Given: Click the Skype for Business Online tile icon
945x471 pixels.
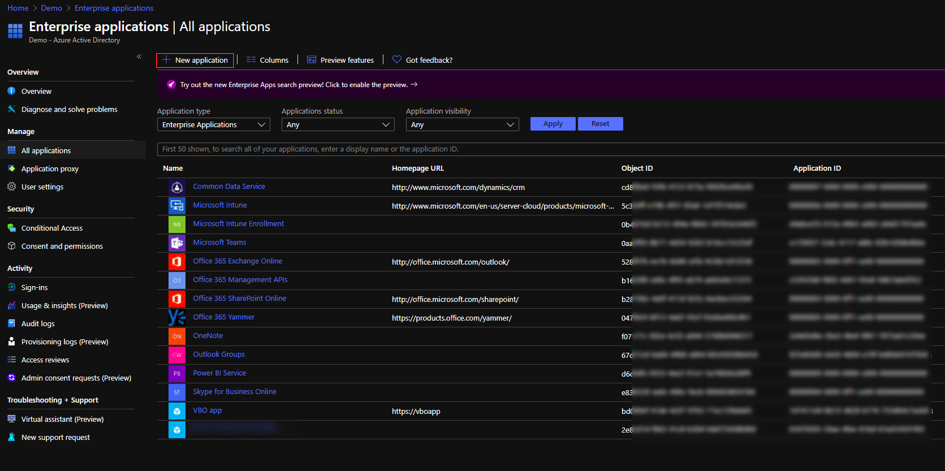Looking at the screenshot, I should [177, 392].
